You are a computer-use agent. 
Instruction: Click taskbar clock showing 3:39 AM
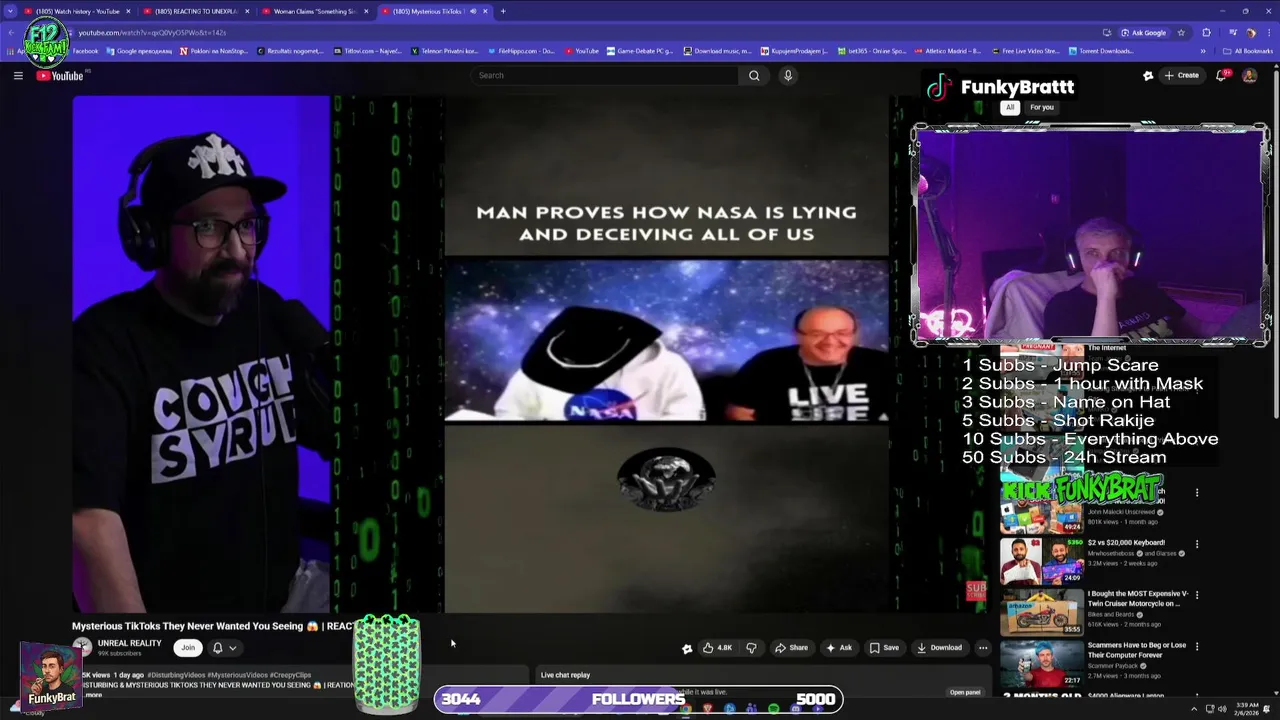(1247, 709)
